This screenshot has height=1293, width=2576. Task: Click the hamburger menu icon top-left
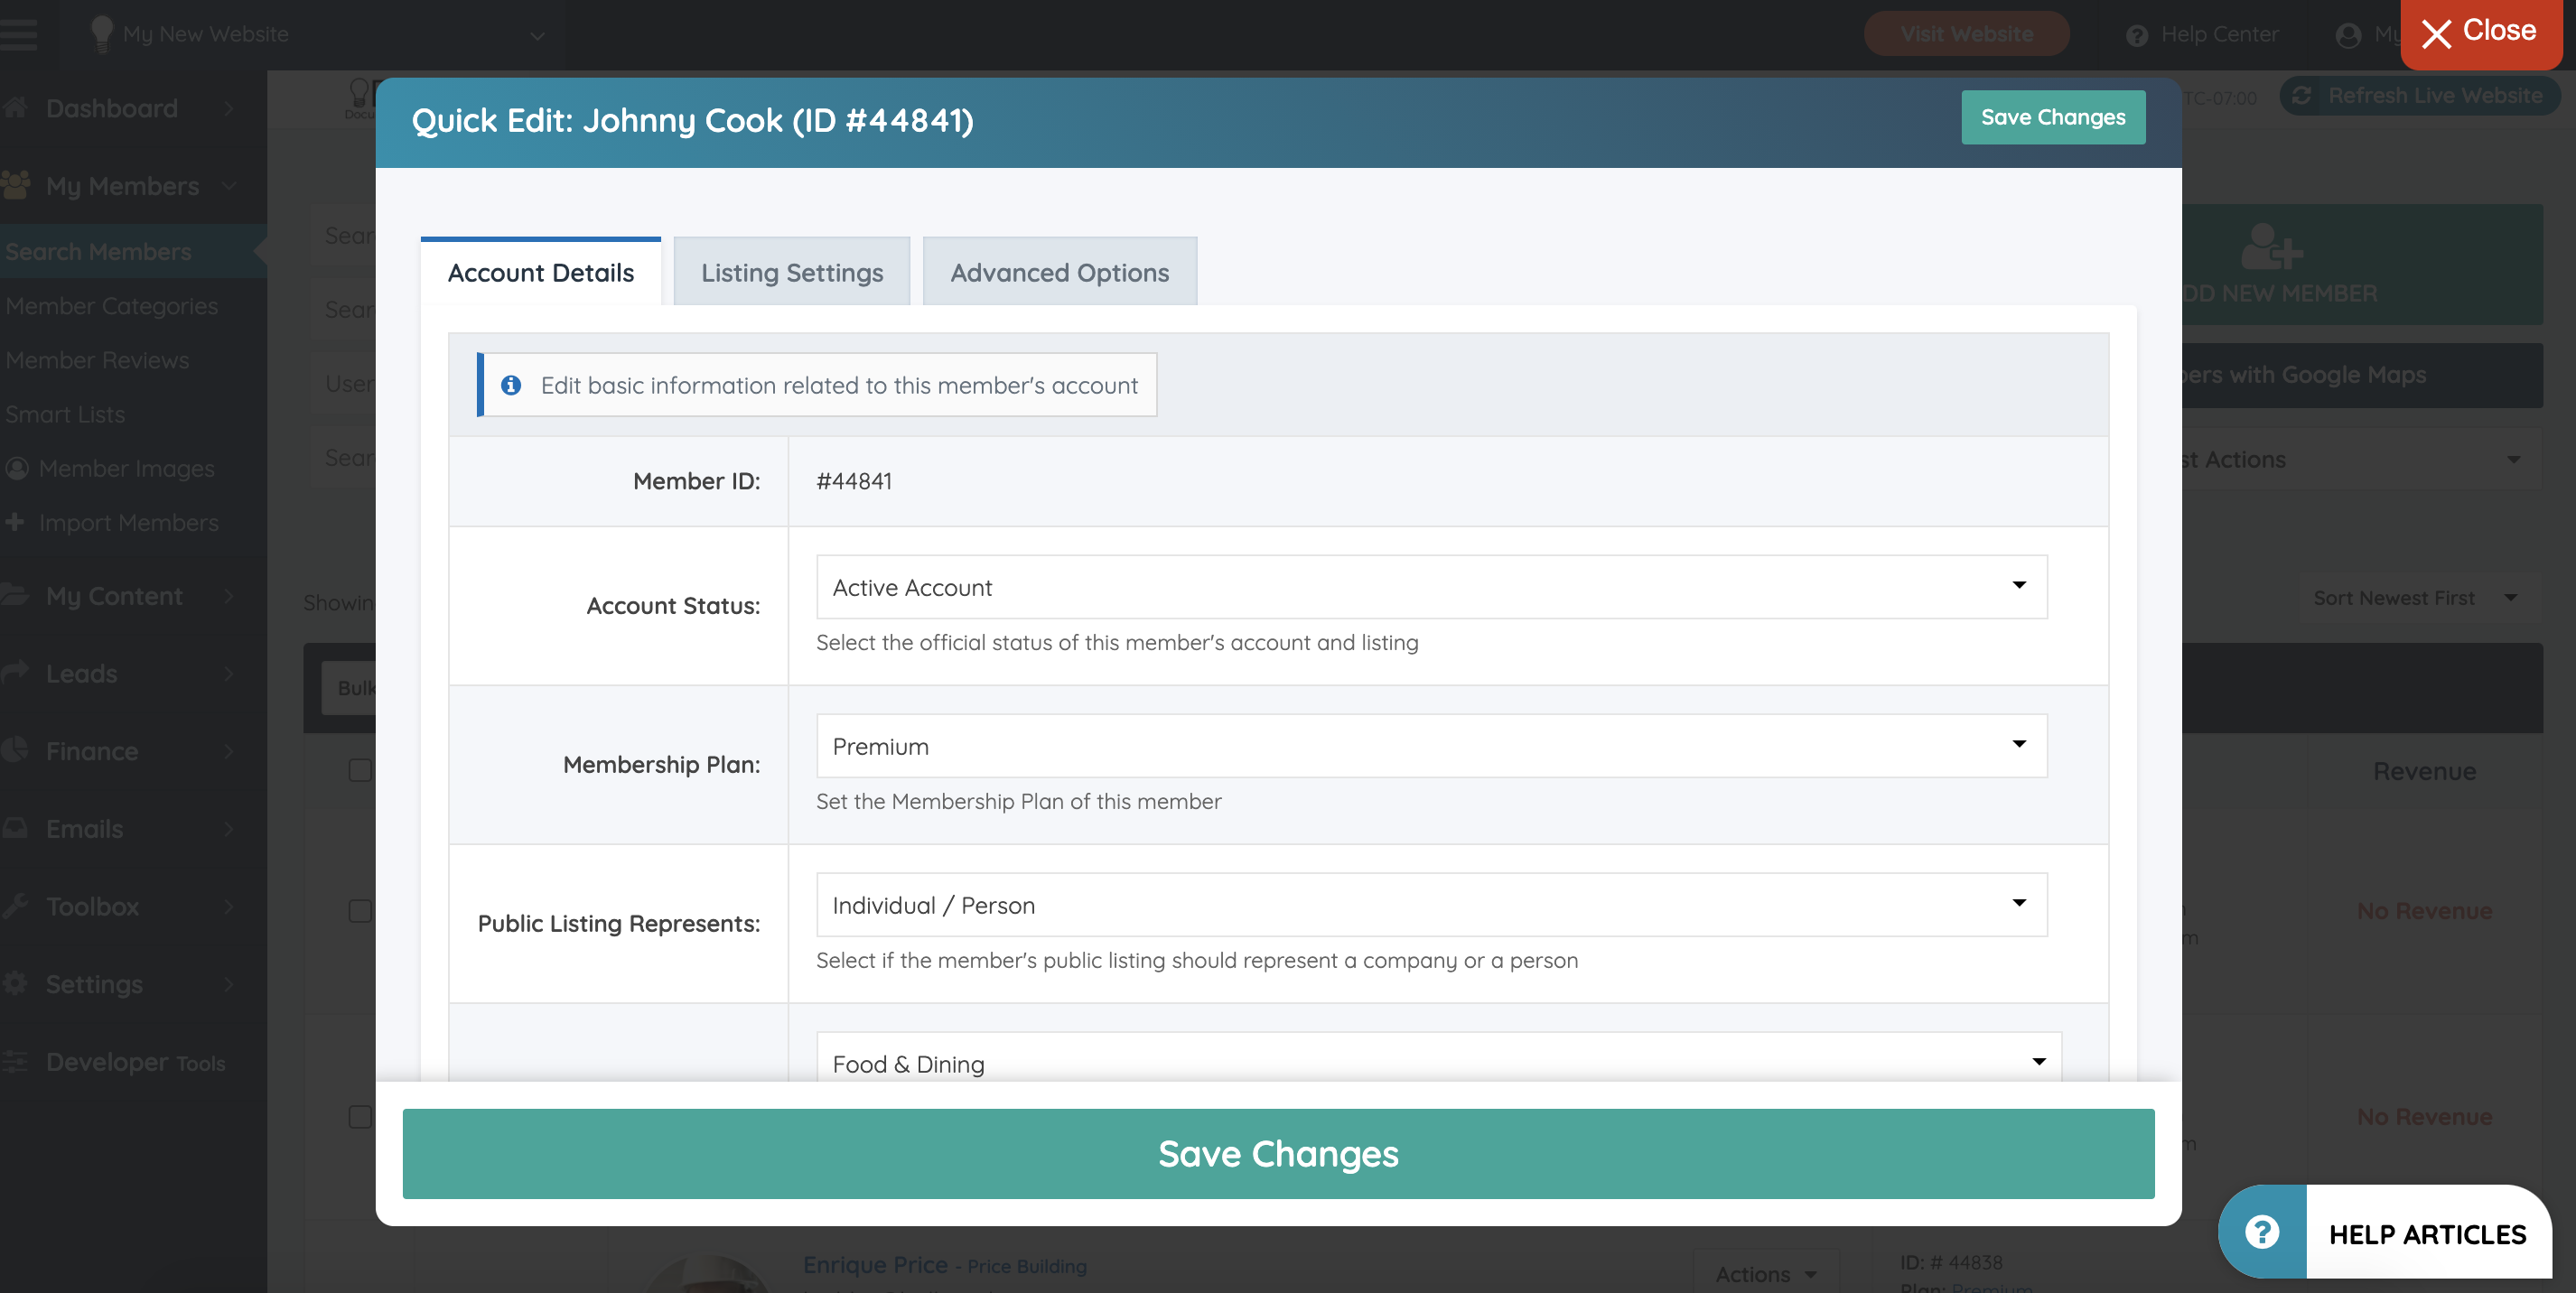(x=19, y=33)
